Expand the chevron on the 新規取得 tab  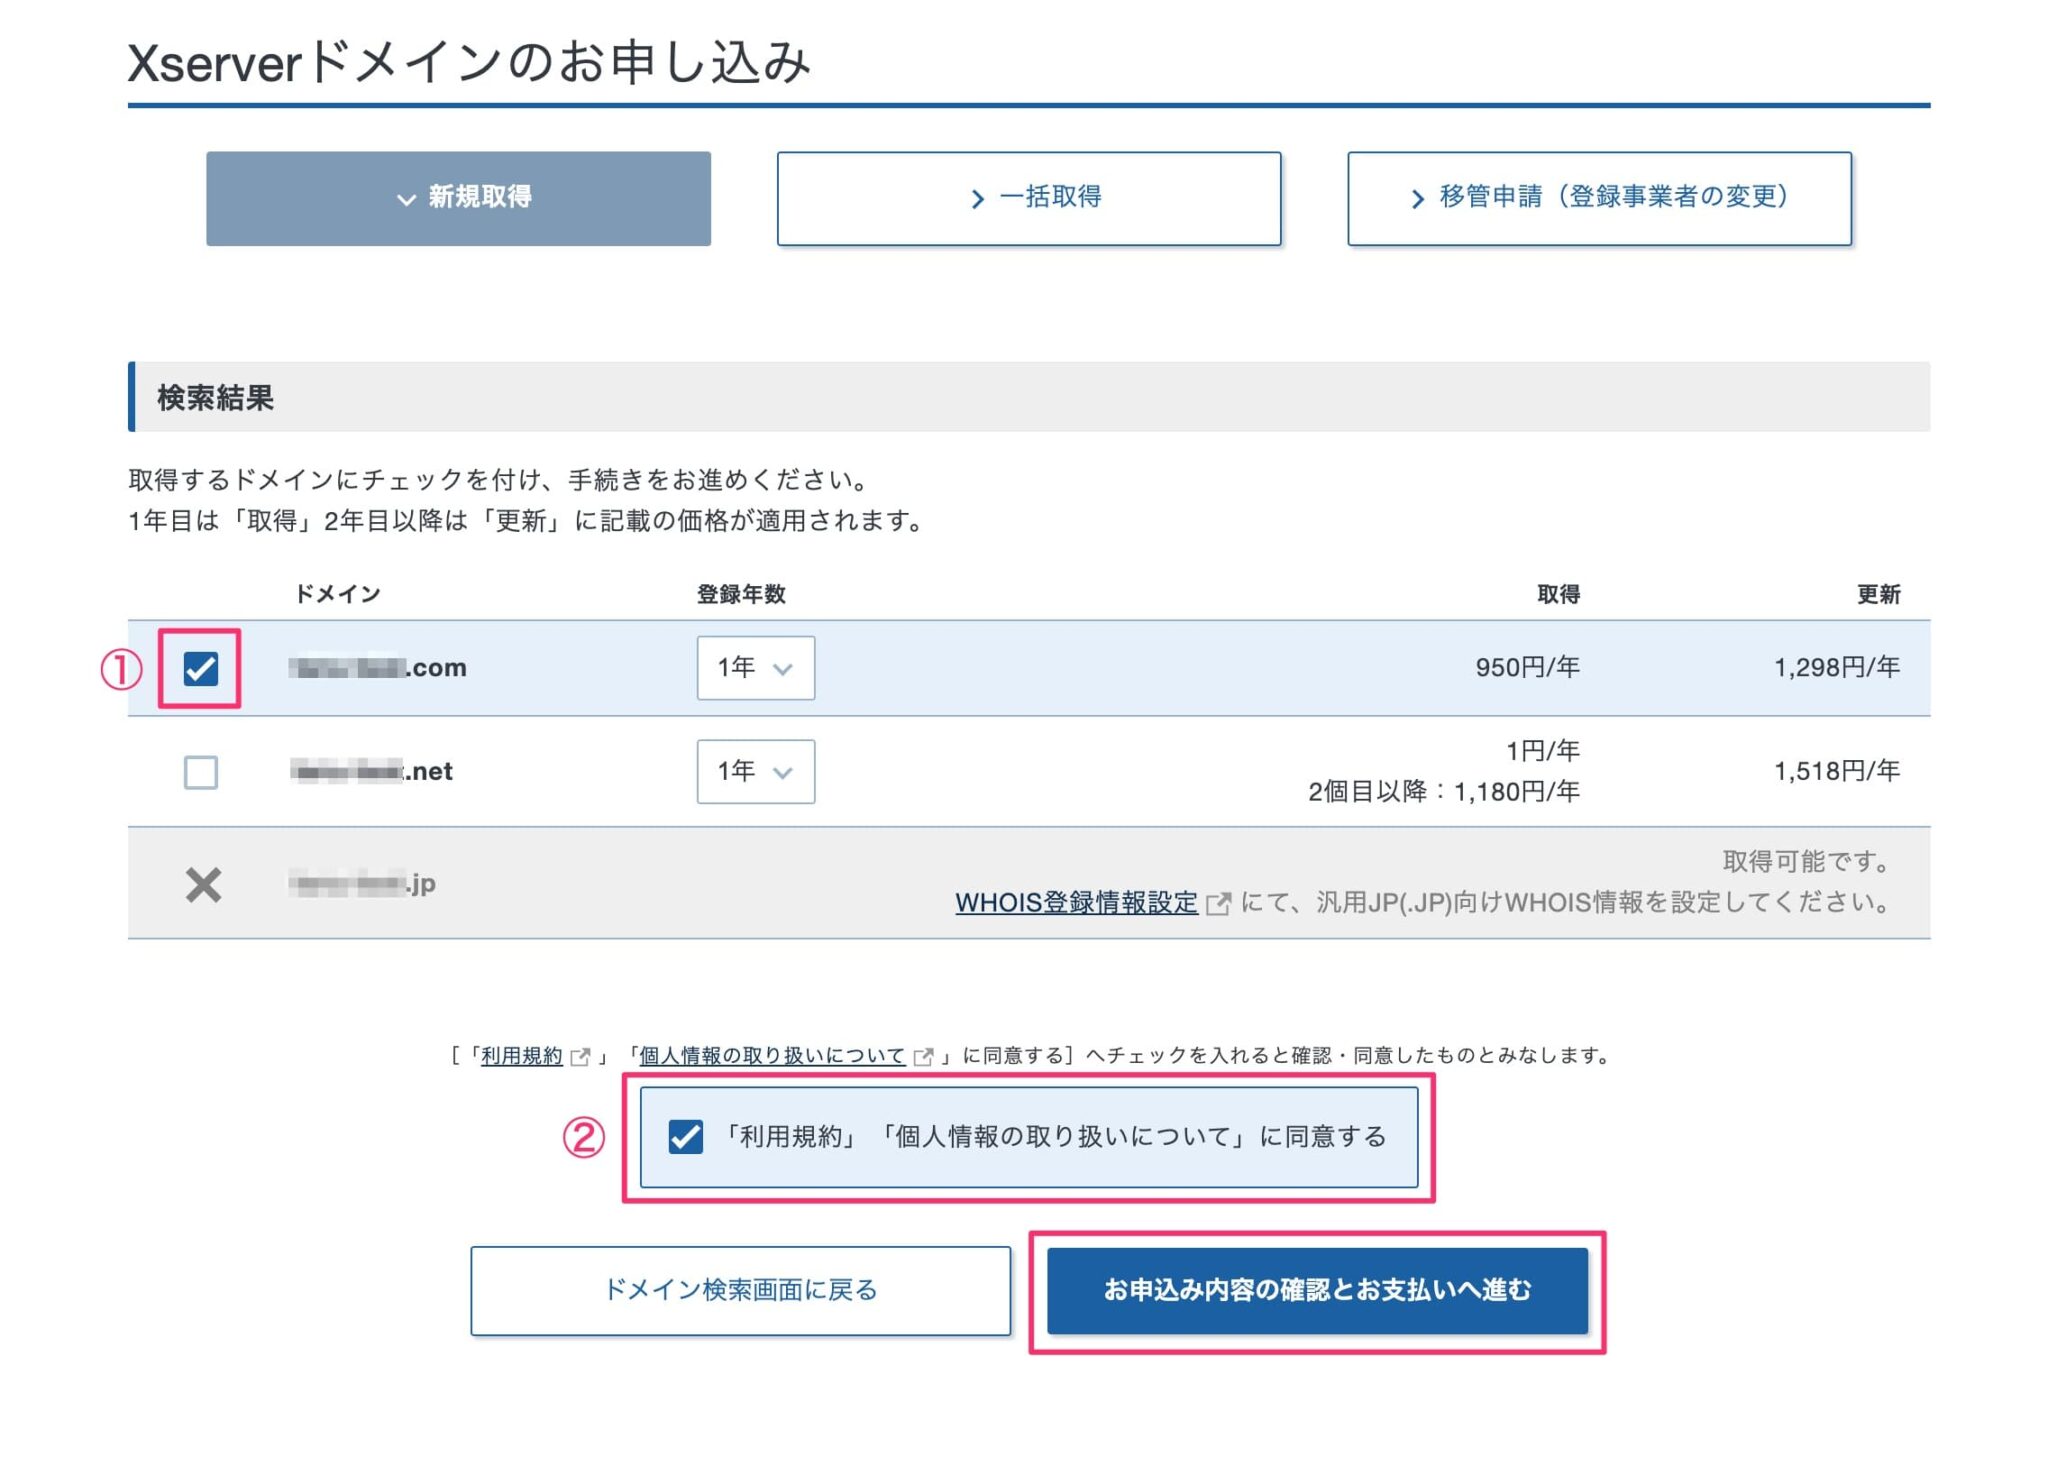point(404,198)
